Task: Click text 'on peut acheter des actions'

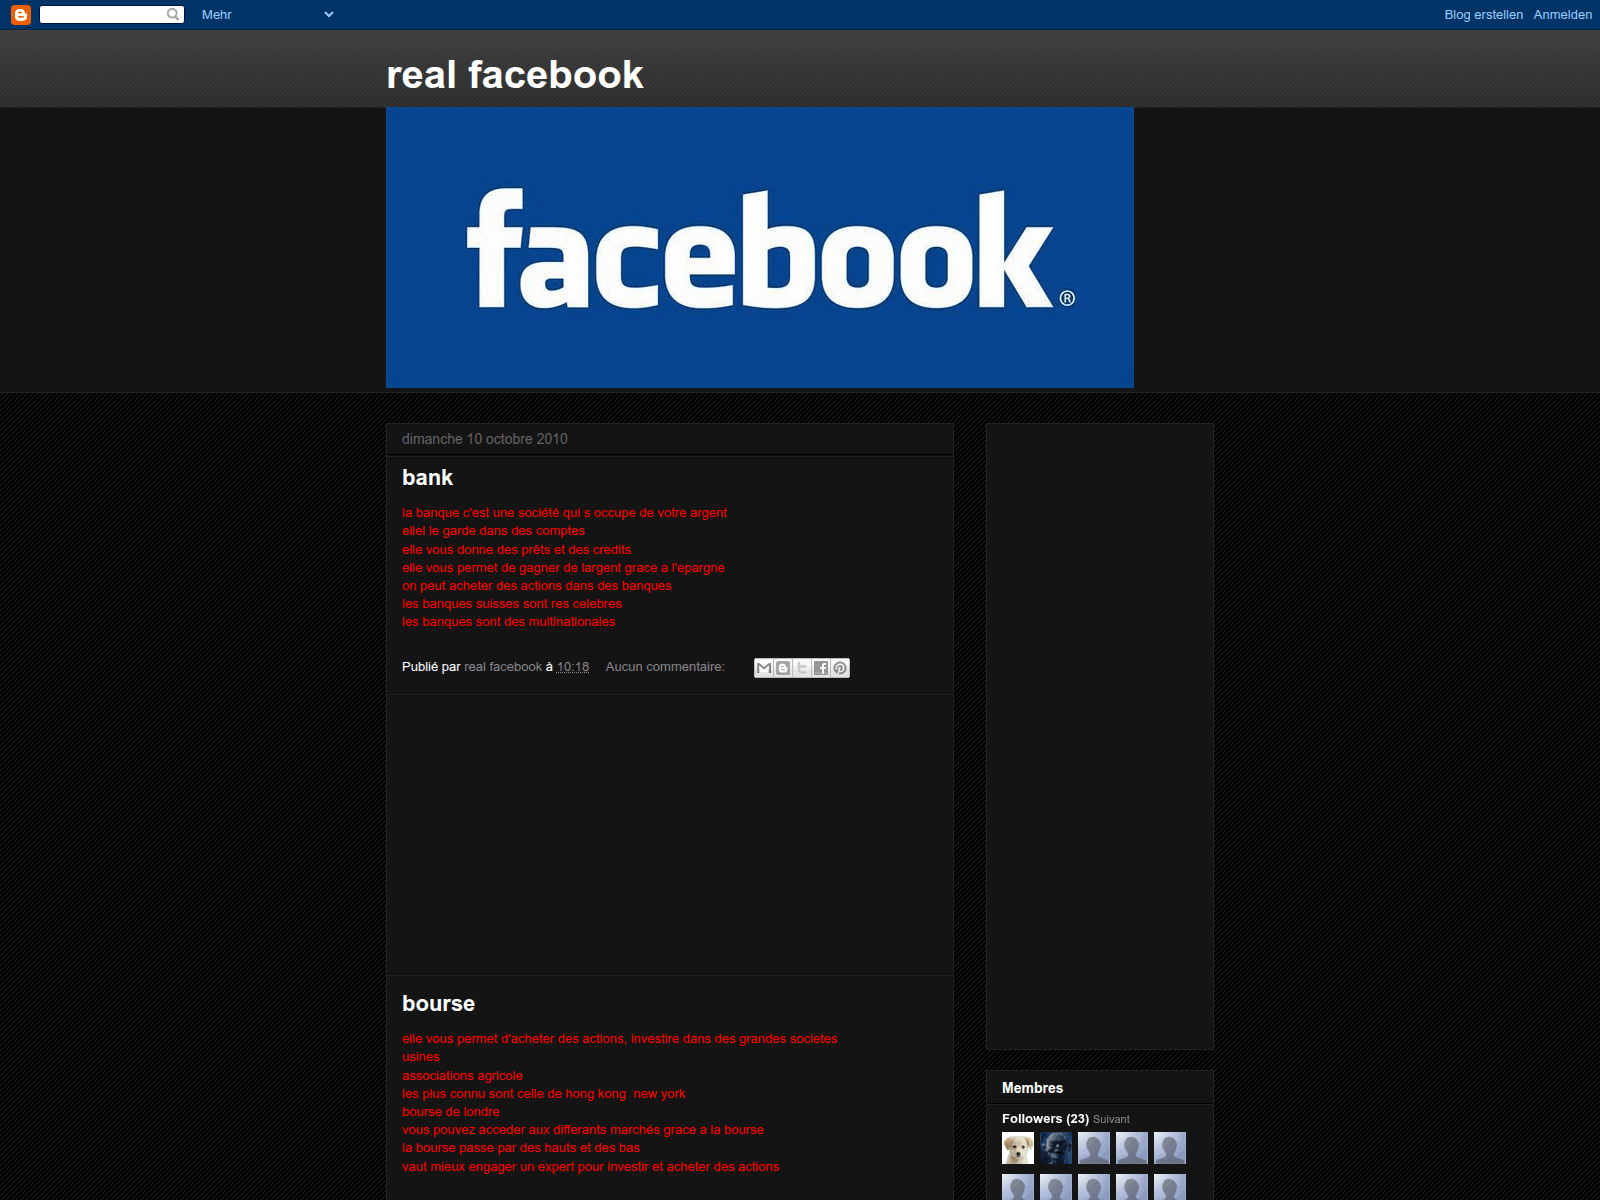Action: (x=482, y=586)
